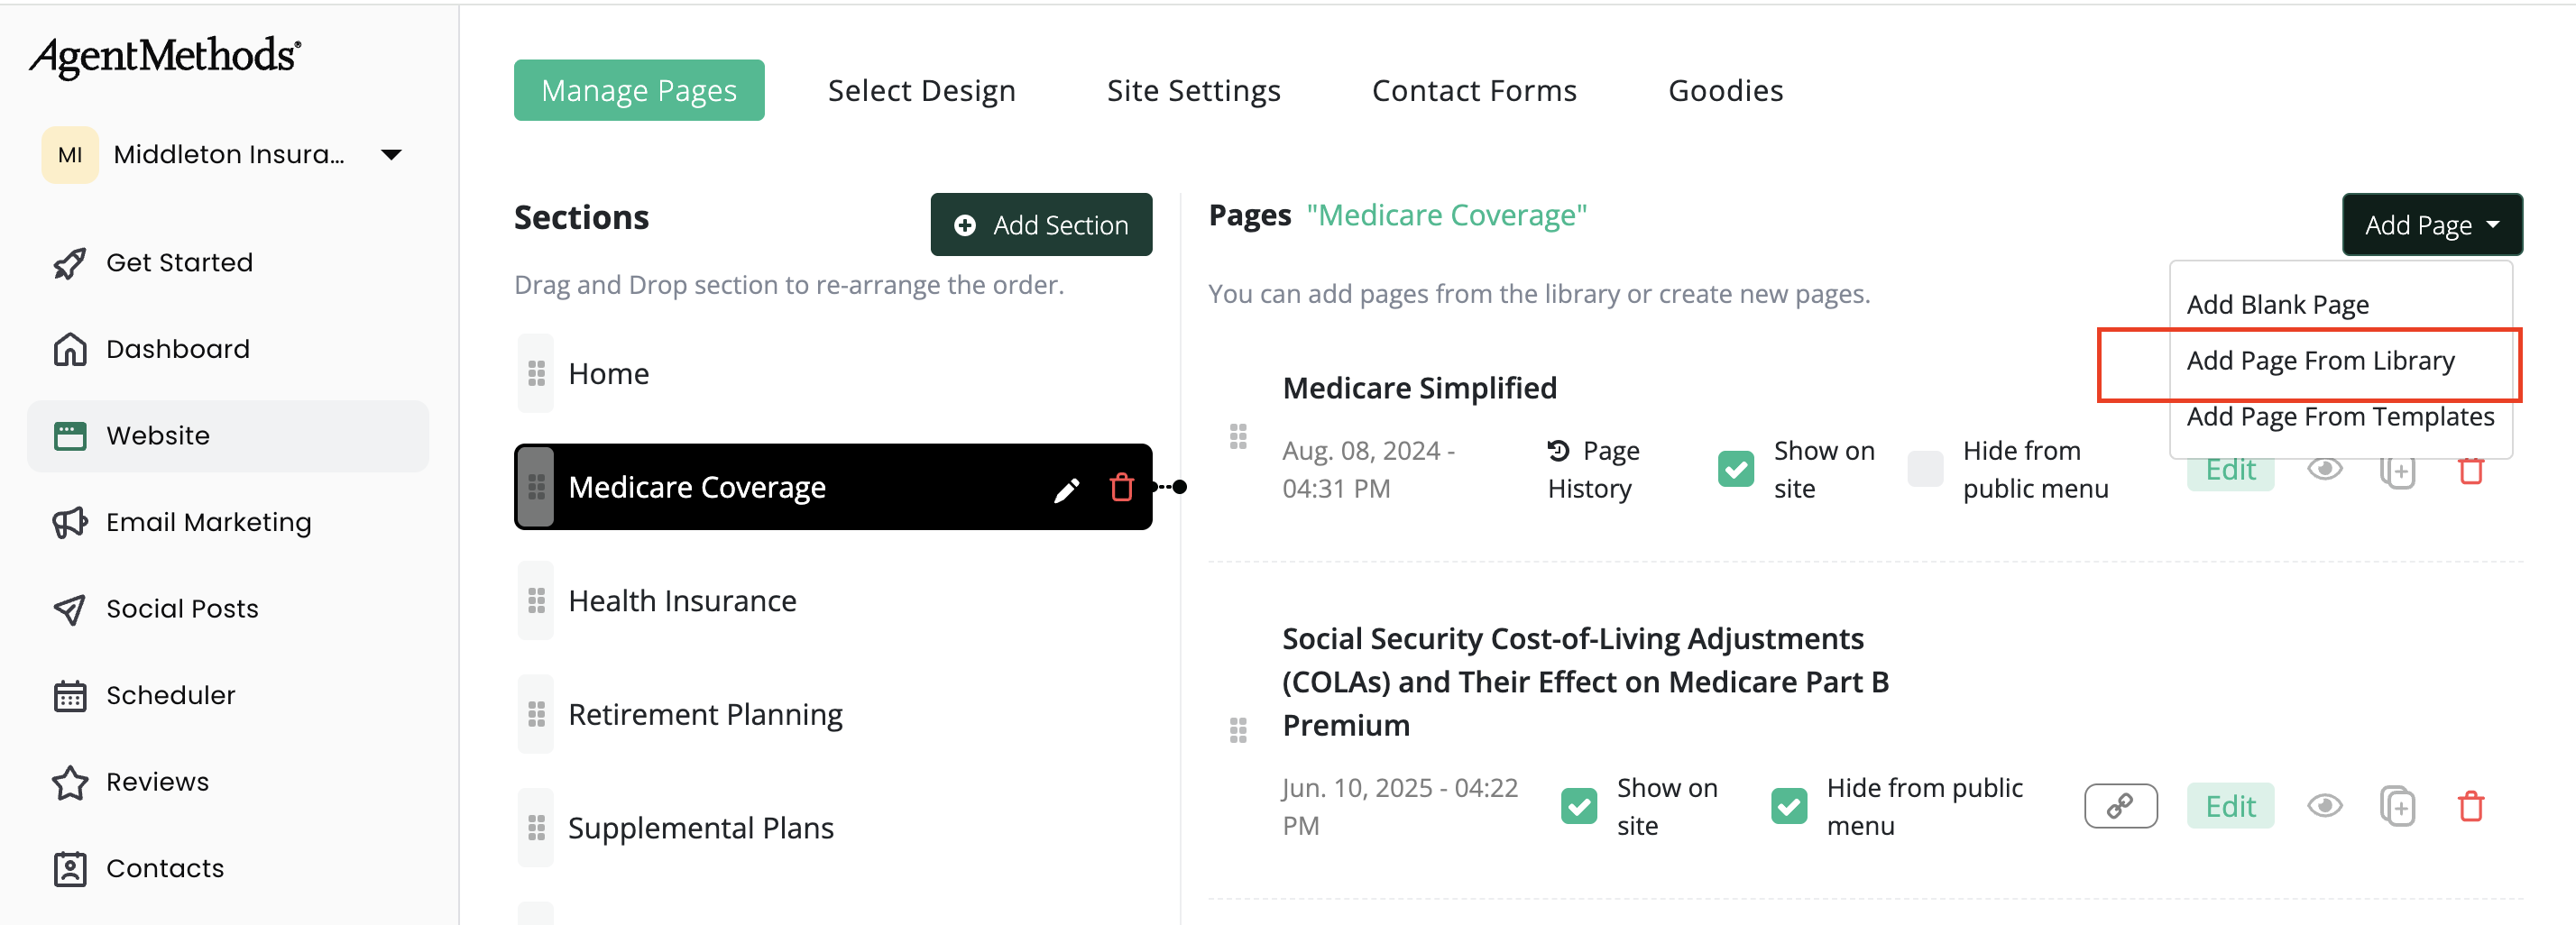
Task: Select Add Blank Page from the menu
Action: pos(2277,305)
